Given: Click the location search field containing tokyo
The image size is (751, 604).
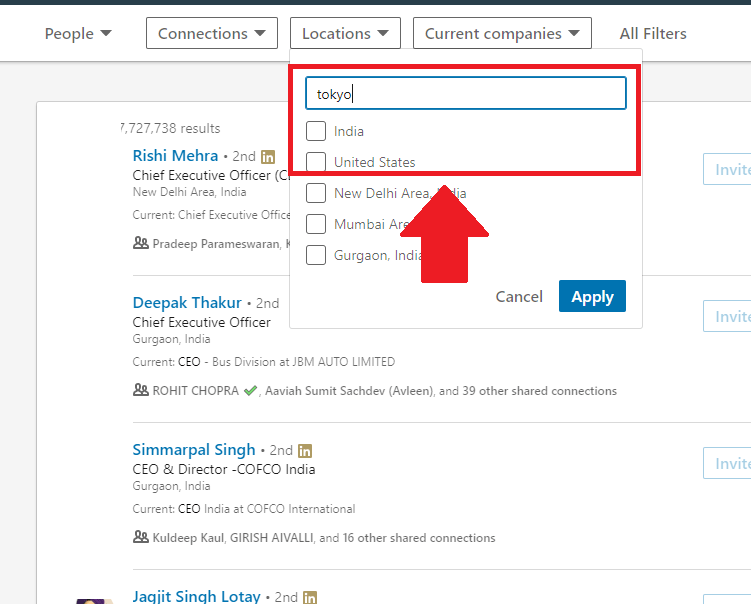Looking at the screenshot, I should coord(466,93).
